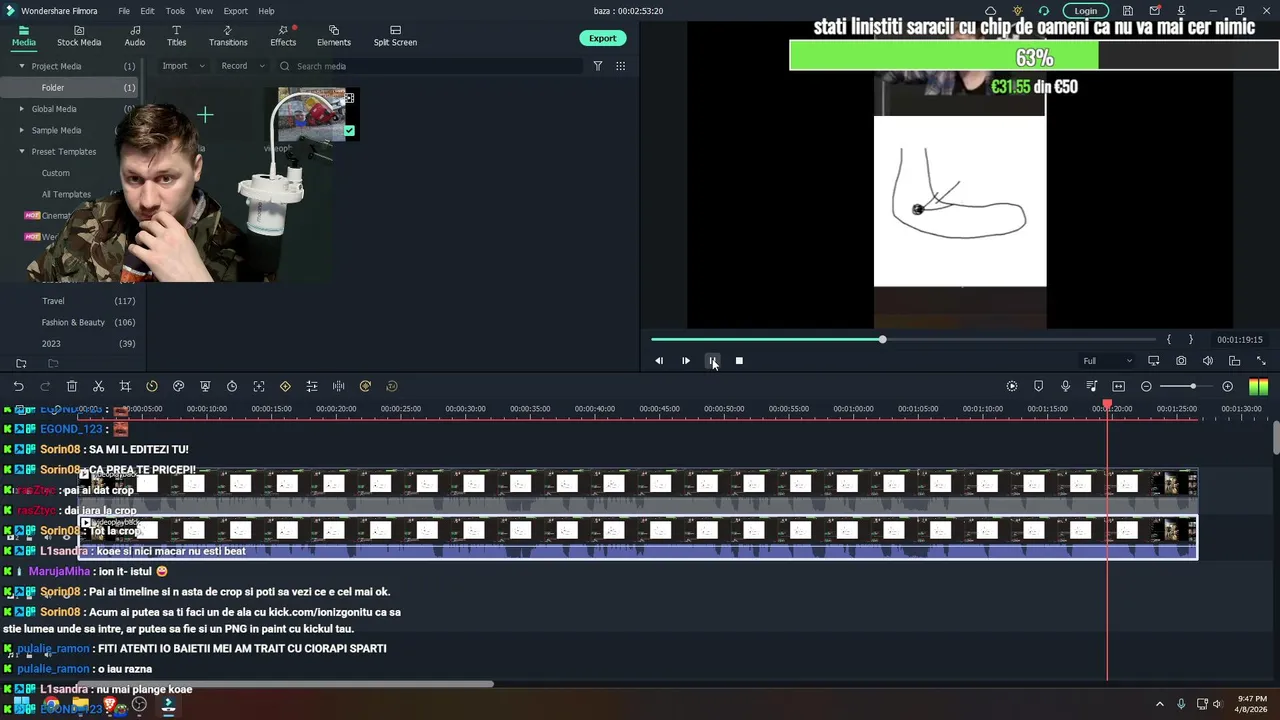Expand preview to fullscreen
The width and height of the screenshot is (1280, 720).
[x=1261, y=361]
